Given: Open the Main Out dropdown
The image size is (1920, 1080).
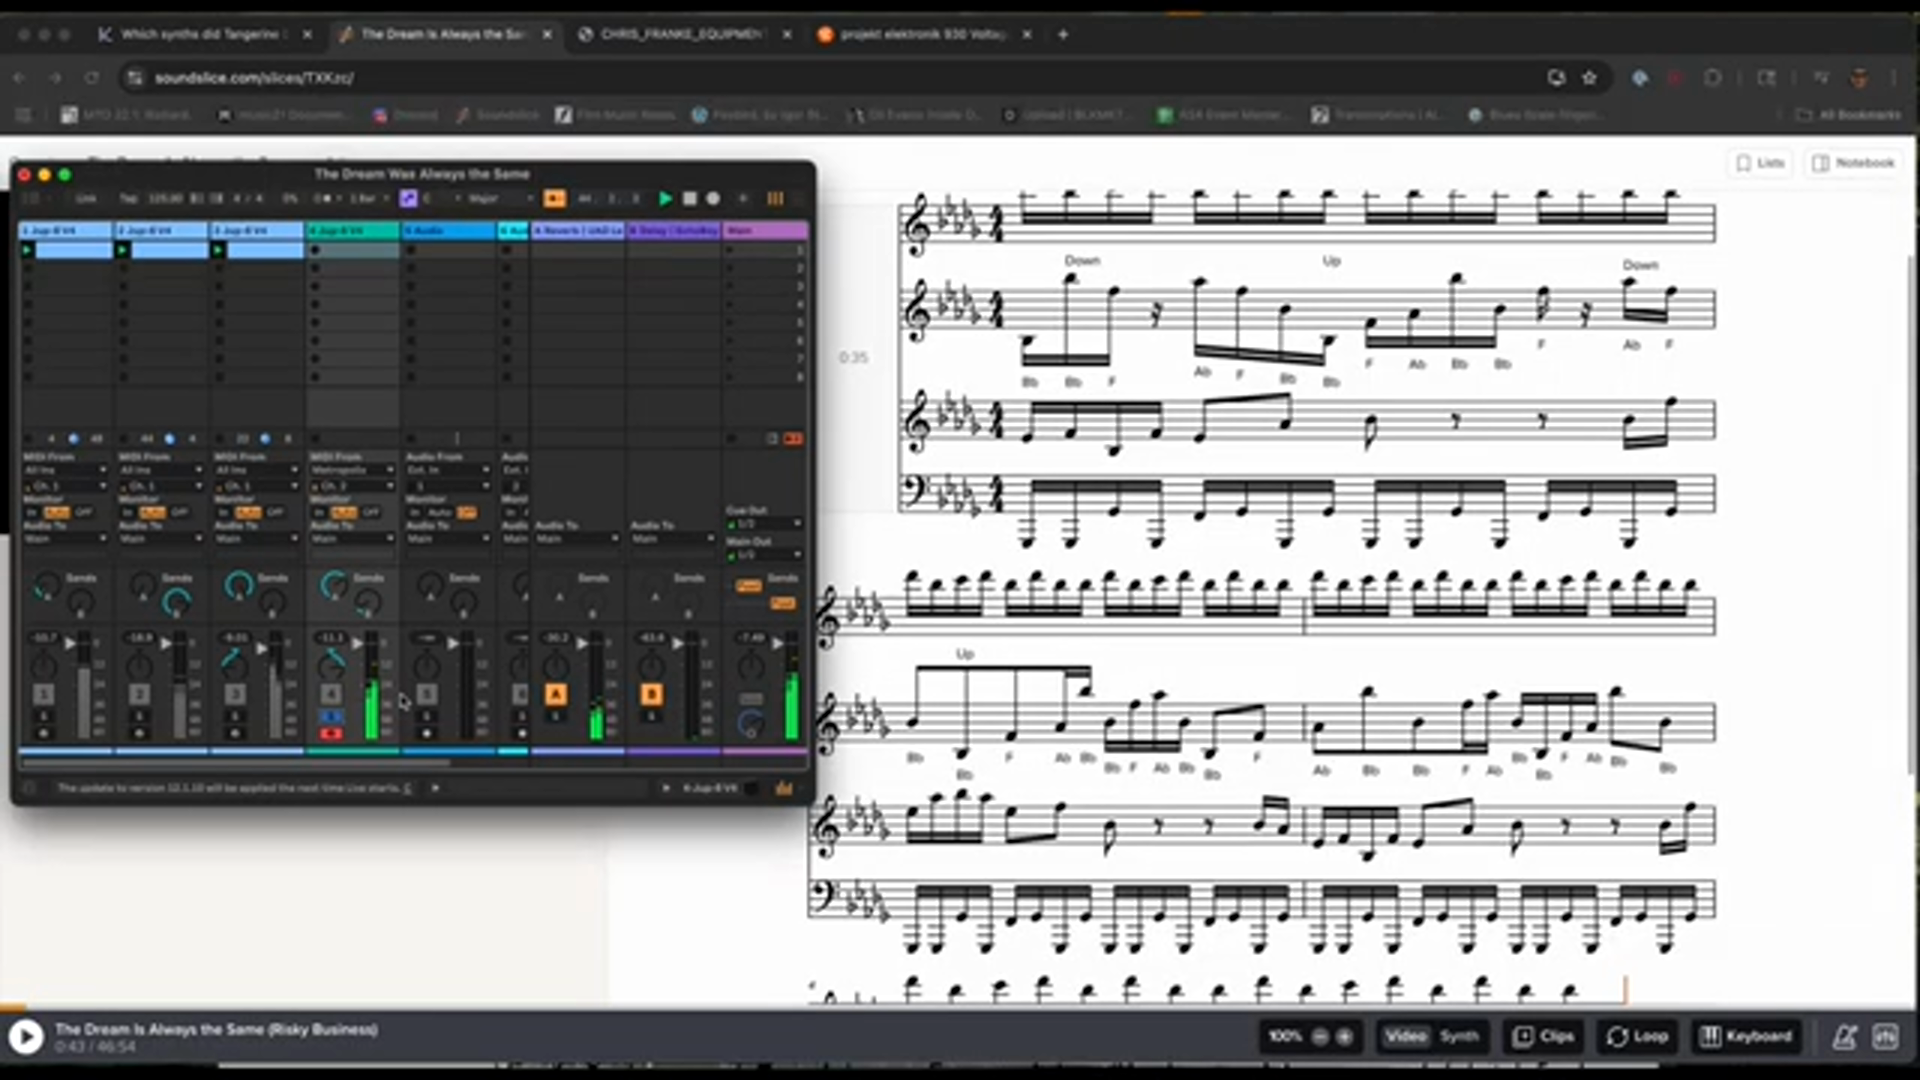Looking at the screenshot, I should click(764, 554).
